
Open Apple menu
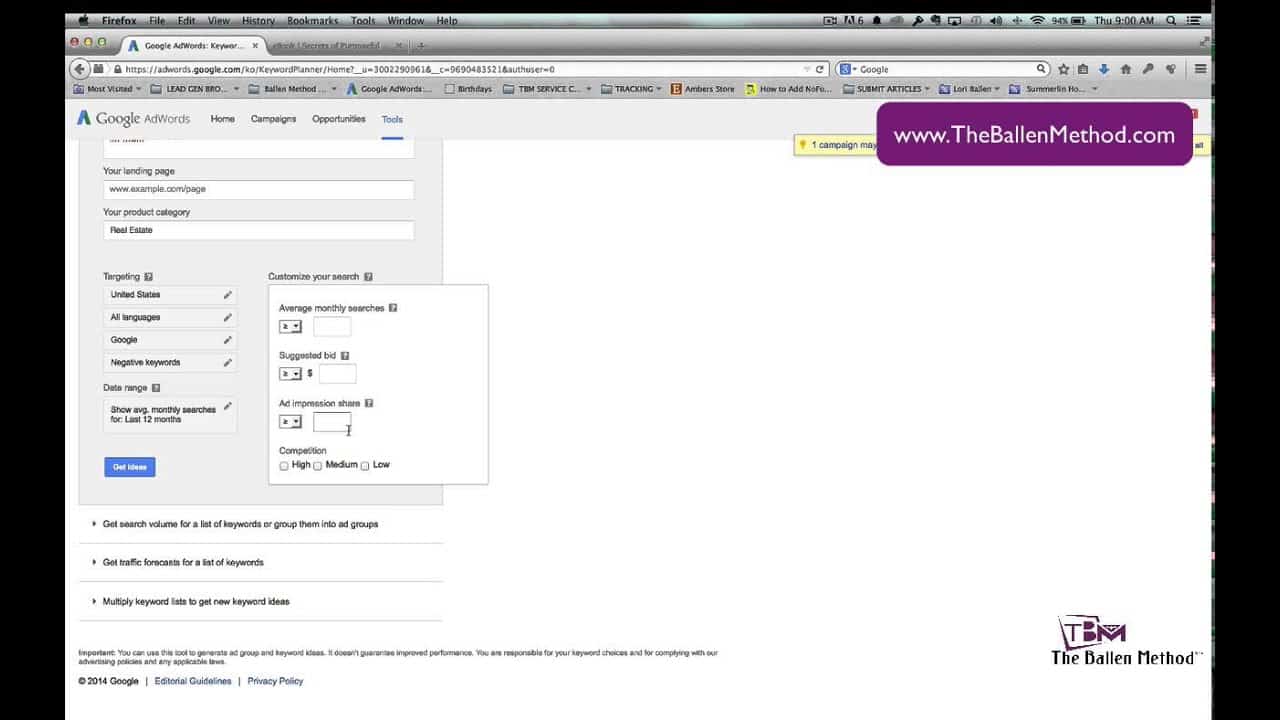pyautogui.click(x=83, y=20)
